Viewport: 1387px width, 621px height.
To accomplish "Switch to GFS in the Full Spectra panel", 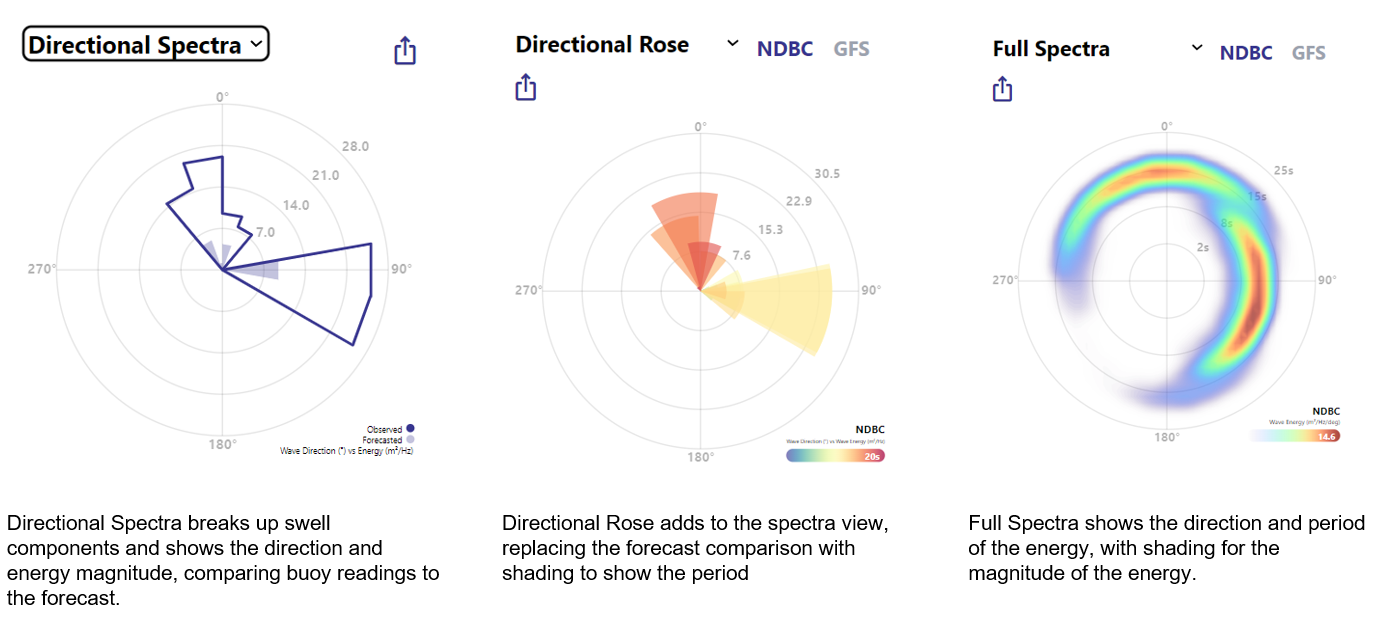I will (1309, 53).
